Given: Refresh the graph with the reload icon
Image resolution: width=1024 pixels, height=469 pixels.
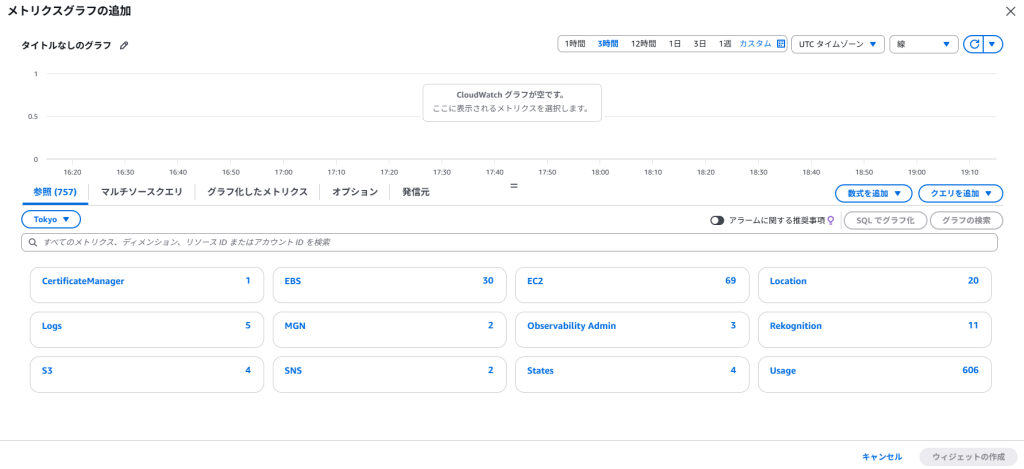Looking at the screenshot, I should 972,44.
